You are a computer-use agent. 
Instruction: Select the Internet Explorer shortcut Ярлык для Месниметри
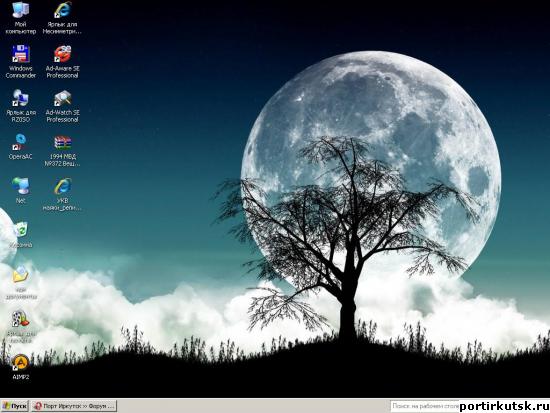62,18
